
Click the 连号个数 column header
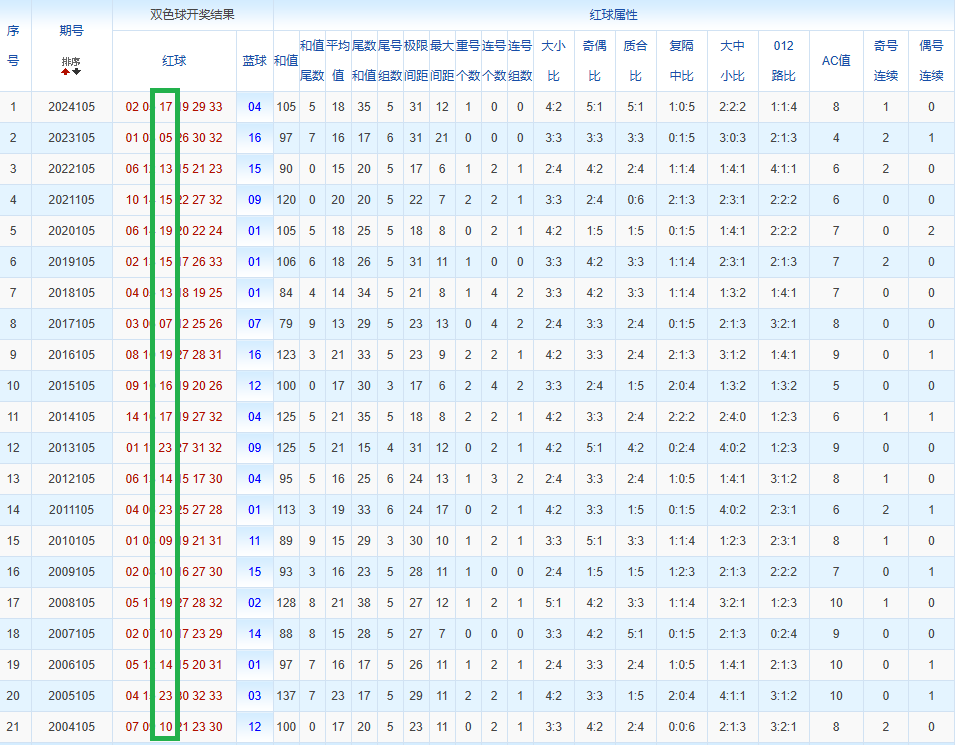click(x=494, y=60)
